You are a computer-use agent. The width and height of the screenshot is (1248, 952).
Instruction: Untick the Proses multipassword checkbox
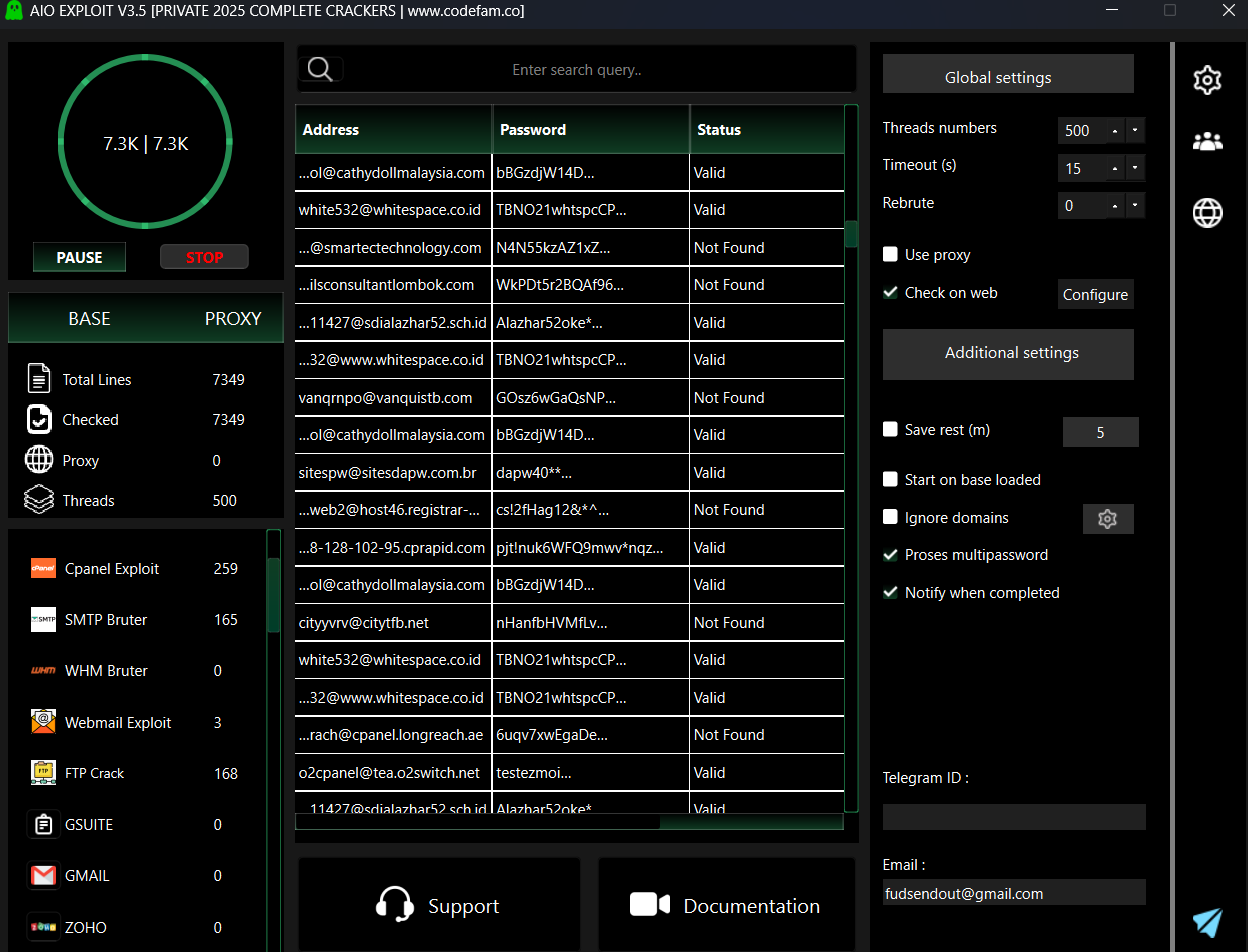[x=890, y=554]
